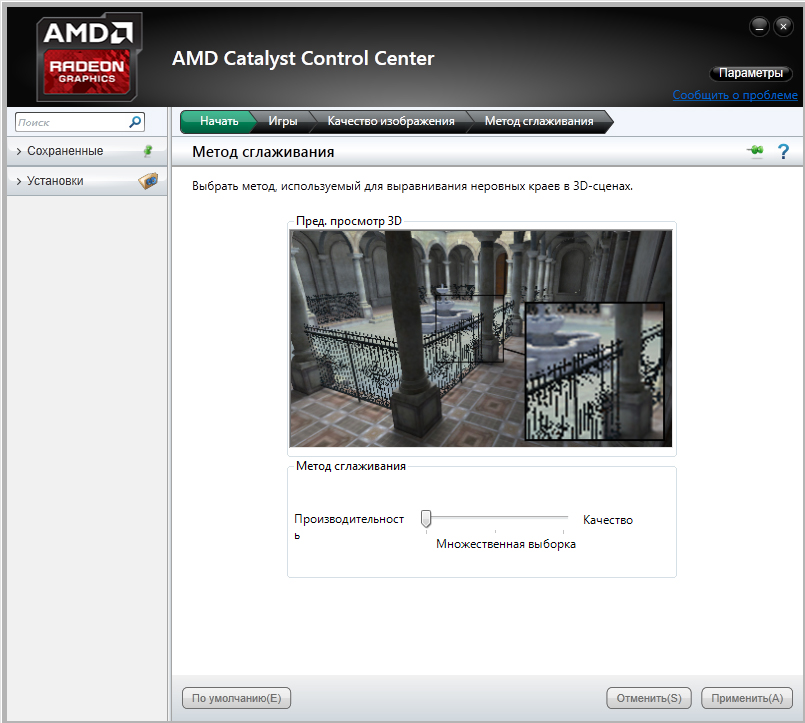Click the AMD Catalyst Control Center title

point(303,59)
